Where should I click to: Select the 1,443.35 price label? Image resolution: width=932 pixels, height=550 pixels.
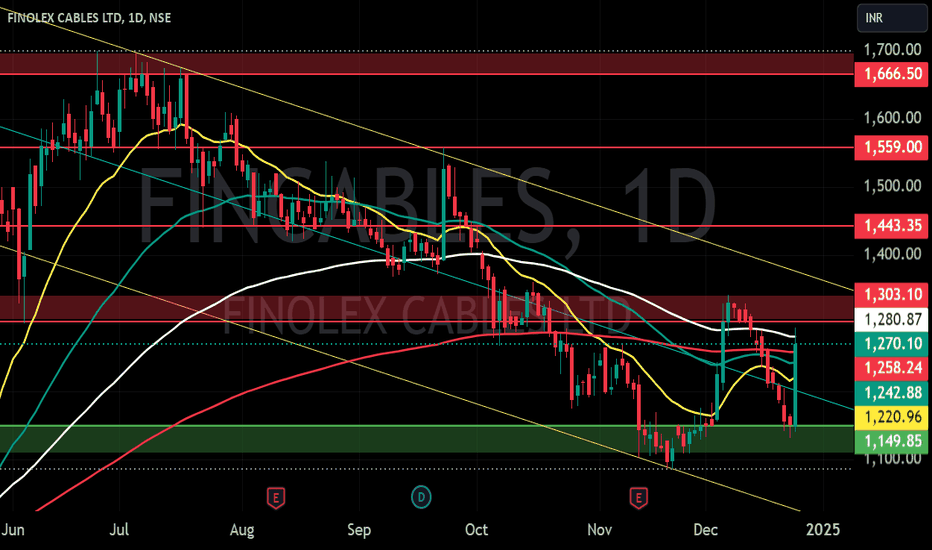(x=893, y=226)
